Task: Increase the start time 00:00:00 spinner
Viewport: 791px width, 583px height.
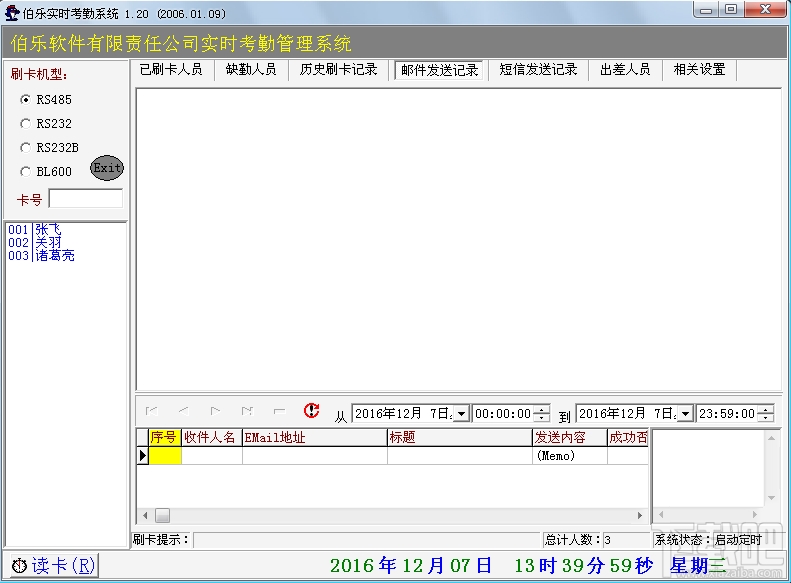Action: tap(542, 410)
